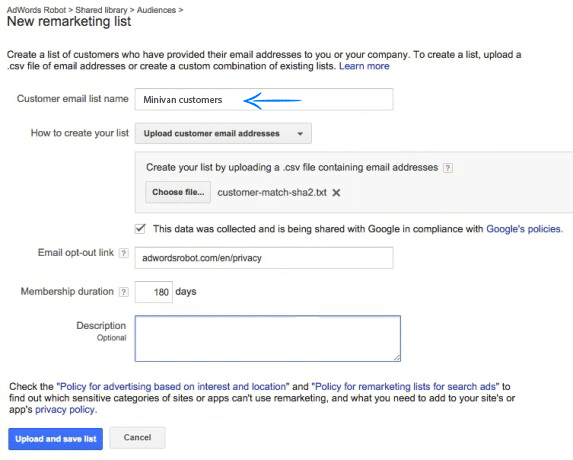Viewport: 573px width, 460px height.
Task: Open the privacy policy link
Action: coord(66,410)
